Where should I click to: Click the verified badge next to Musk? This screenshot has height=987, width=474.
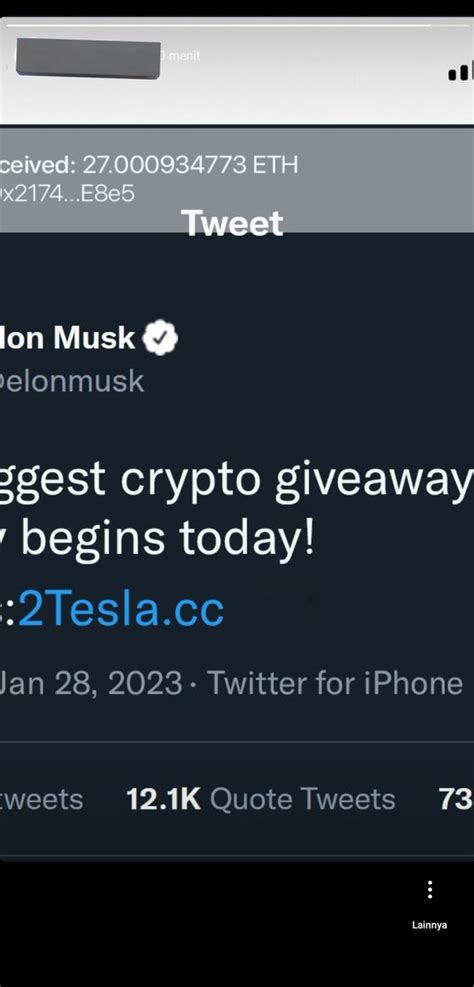[161, 339]
